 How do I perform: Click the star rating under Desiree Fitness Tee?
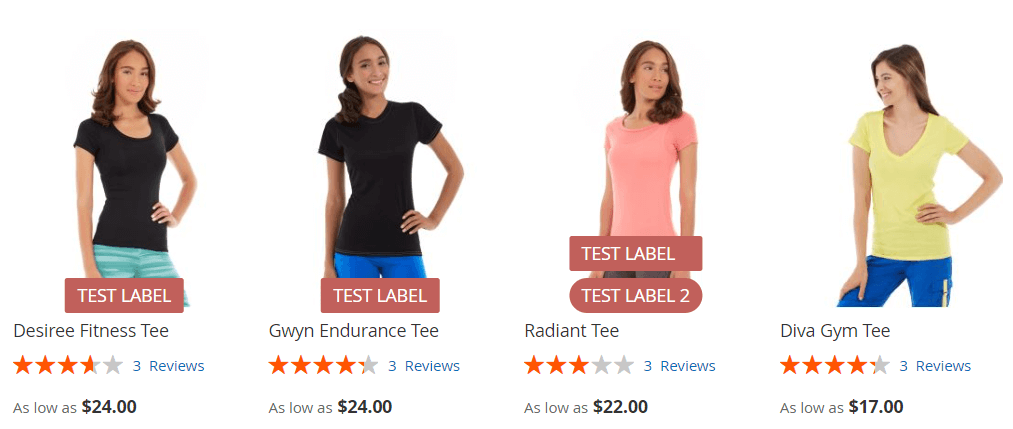(x=68, y=366)
